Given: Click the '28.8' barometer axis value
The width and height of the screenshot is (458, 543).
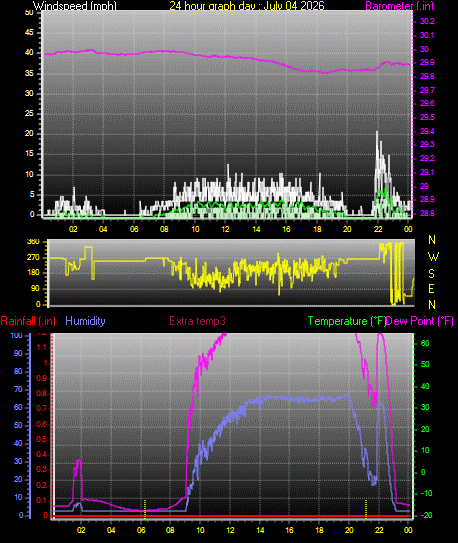Looking at the screenshot, I should pyautogui.click(x=427, y=213).
